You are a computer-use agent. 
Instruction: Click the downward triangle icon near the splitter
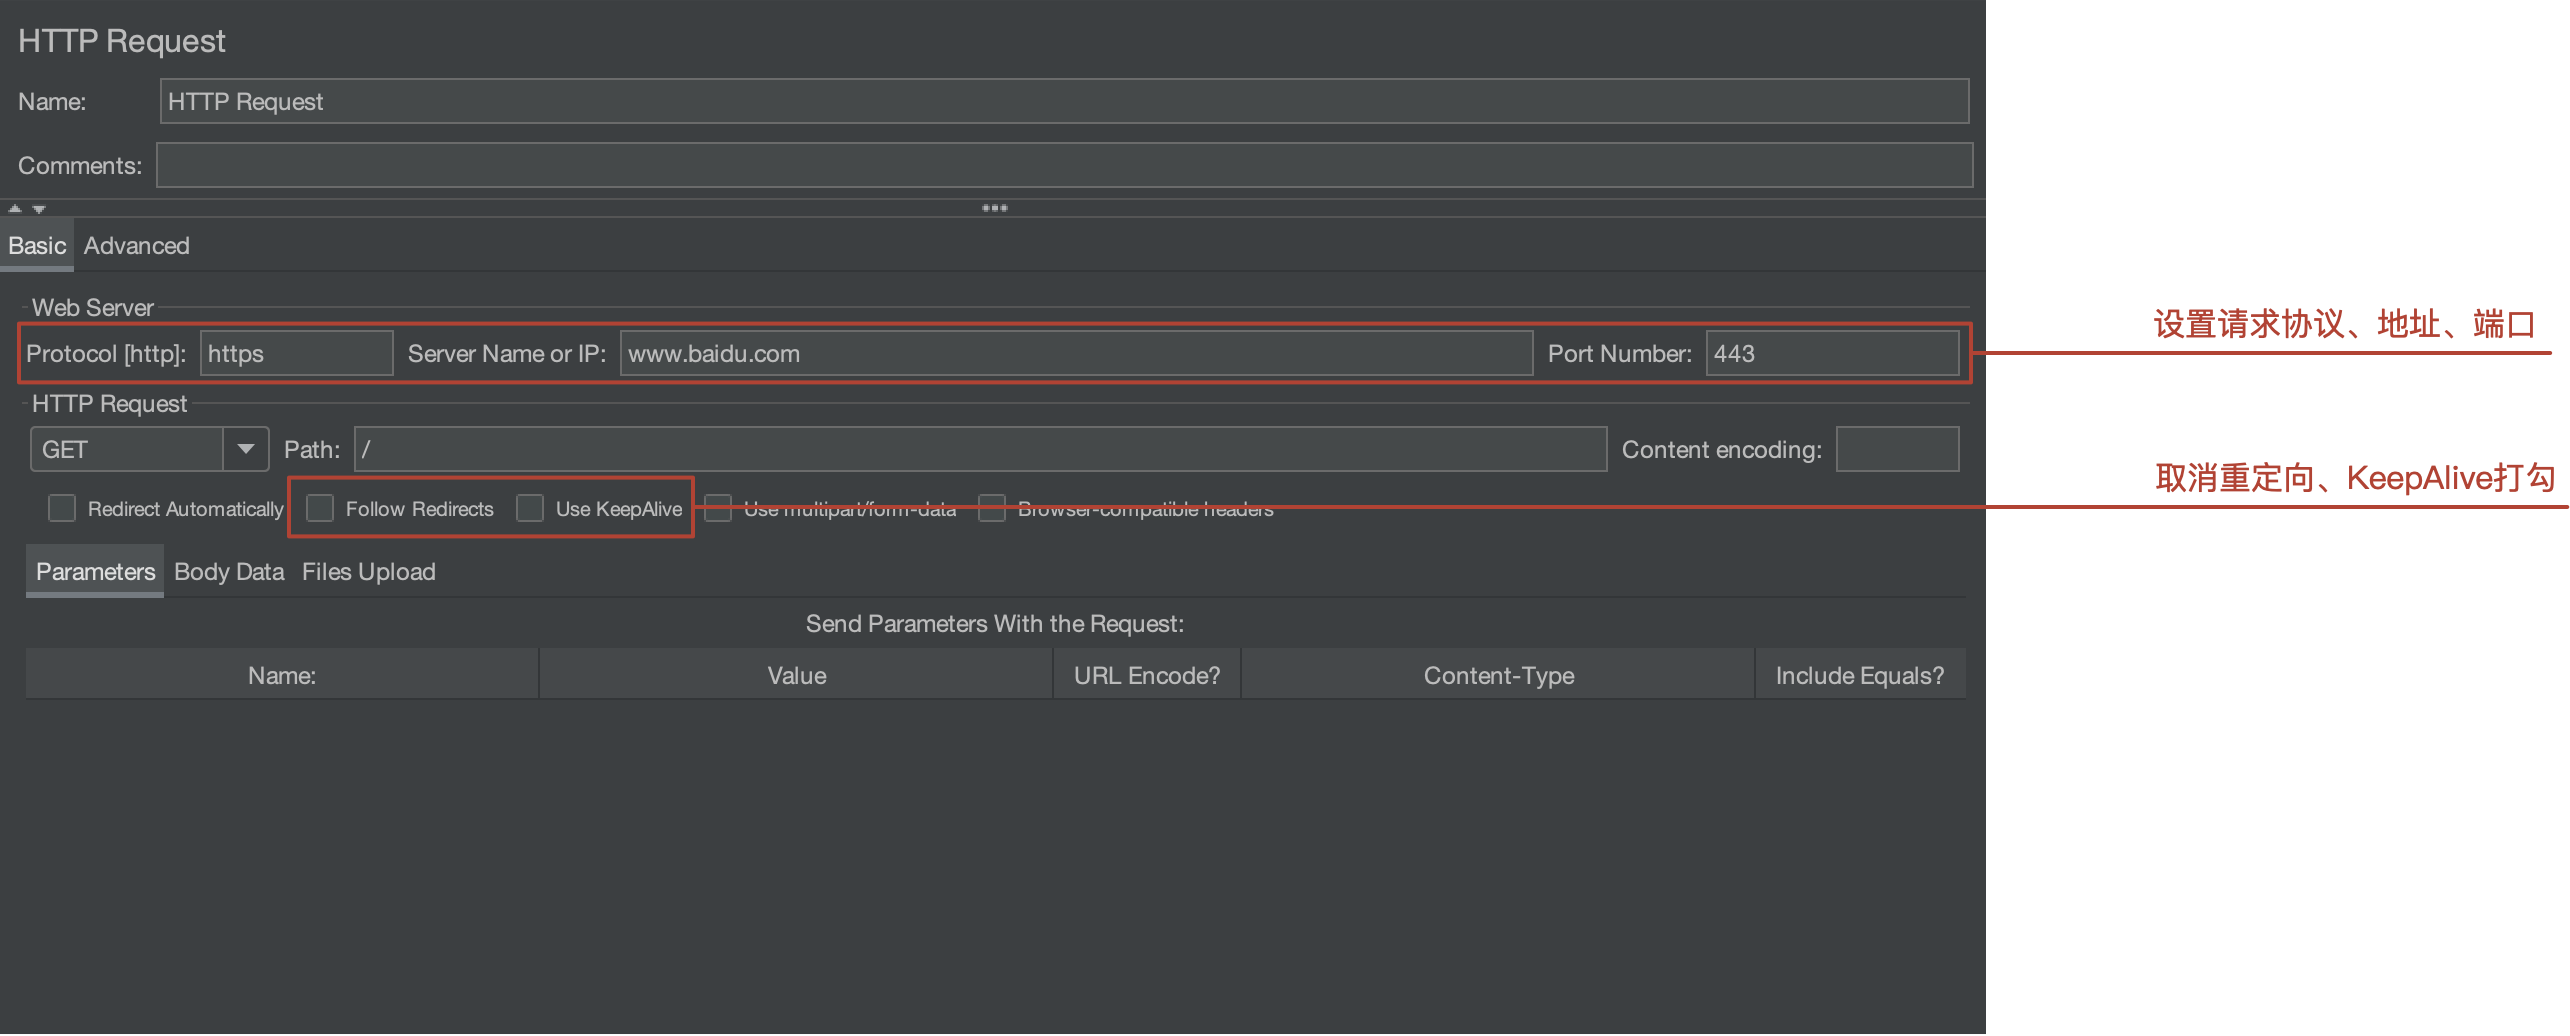[38, 208]
